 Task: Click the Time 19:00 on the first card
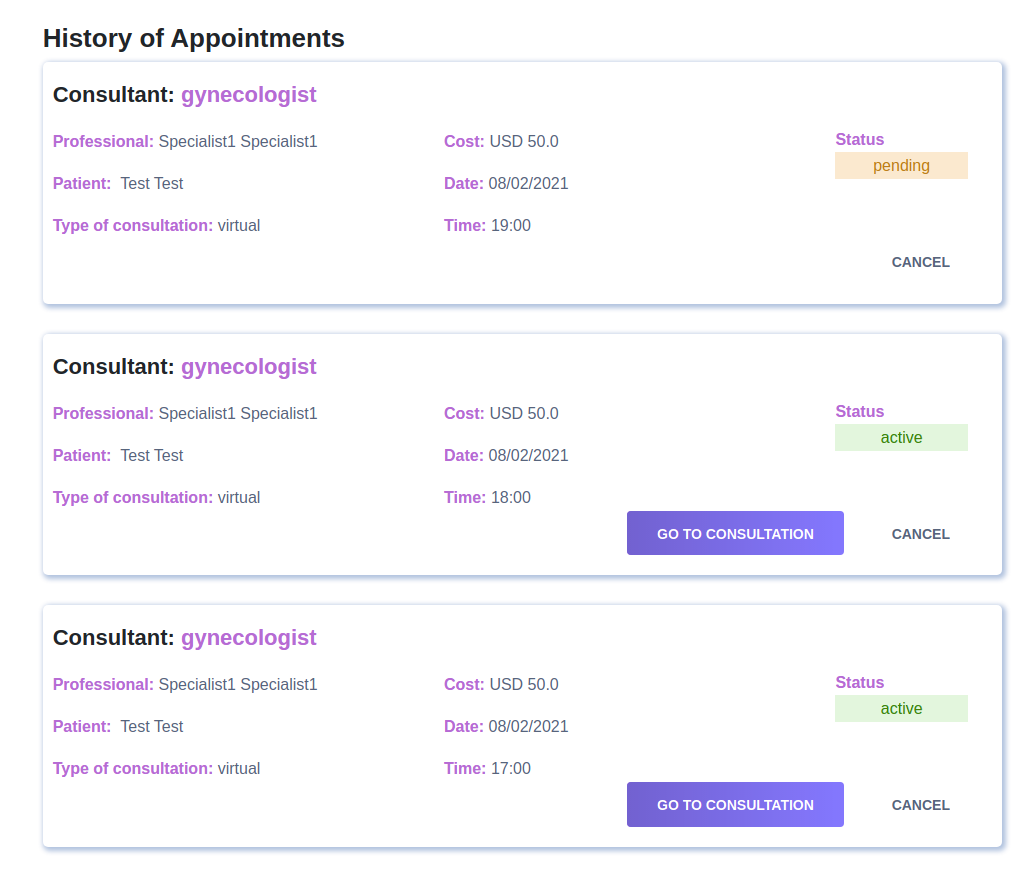pos(511,225)
